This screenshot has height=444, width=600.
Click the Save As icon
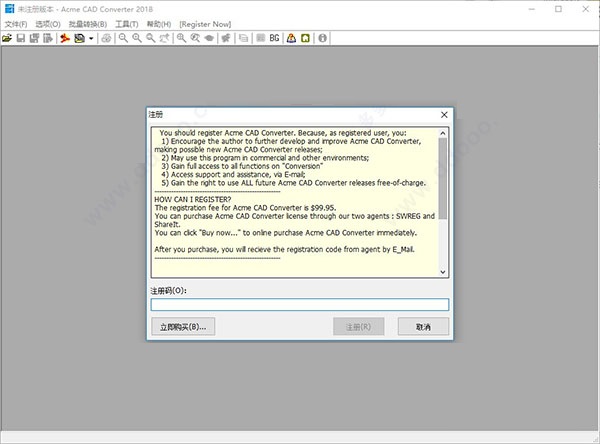pos(34,38)
